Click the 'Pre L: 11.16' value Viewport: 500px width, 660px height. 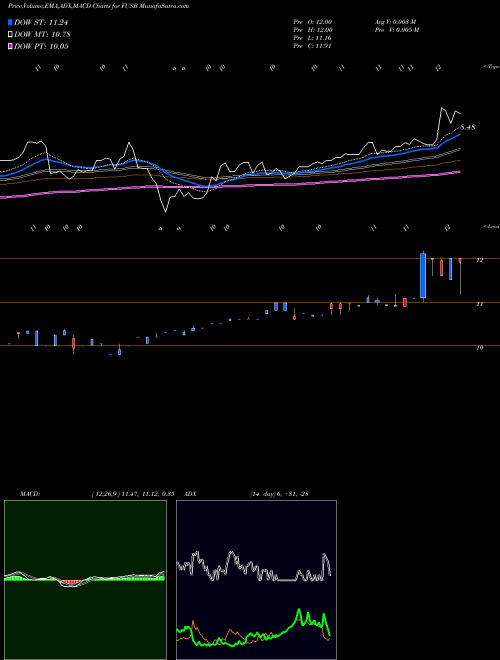tap(312, 38)
